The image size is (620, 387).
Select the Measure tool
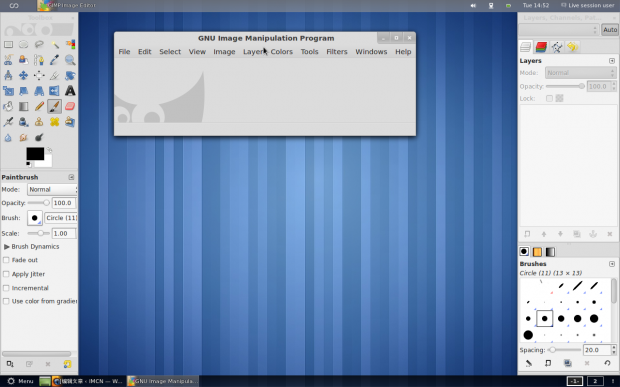8,75
